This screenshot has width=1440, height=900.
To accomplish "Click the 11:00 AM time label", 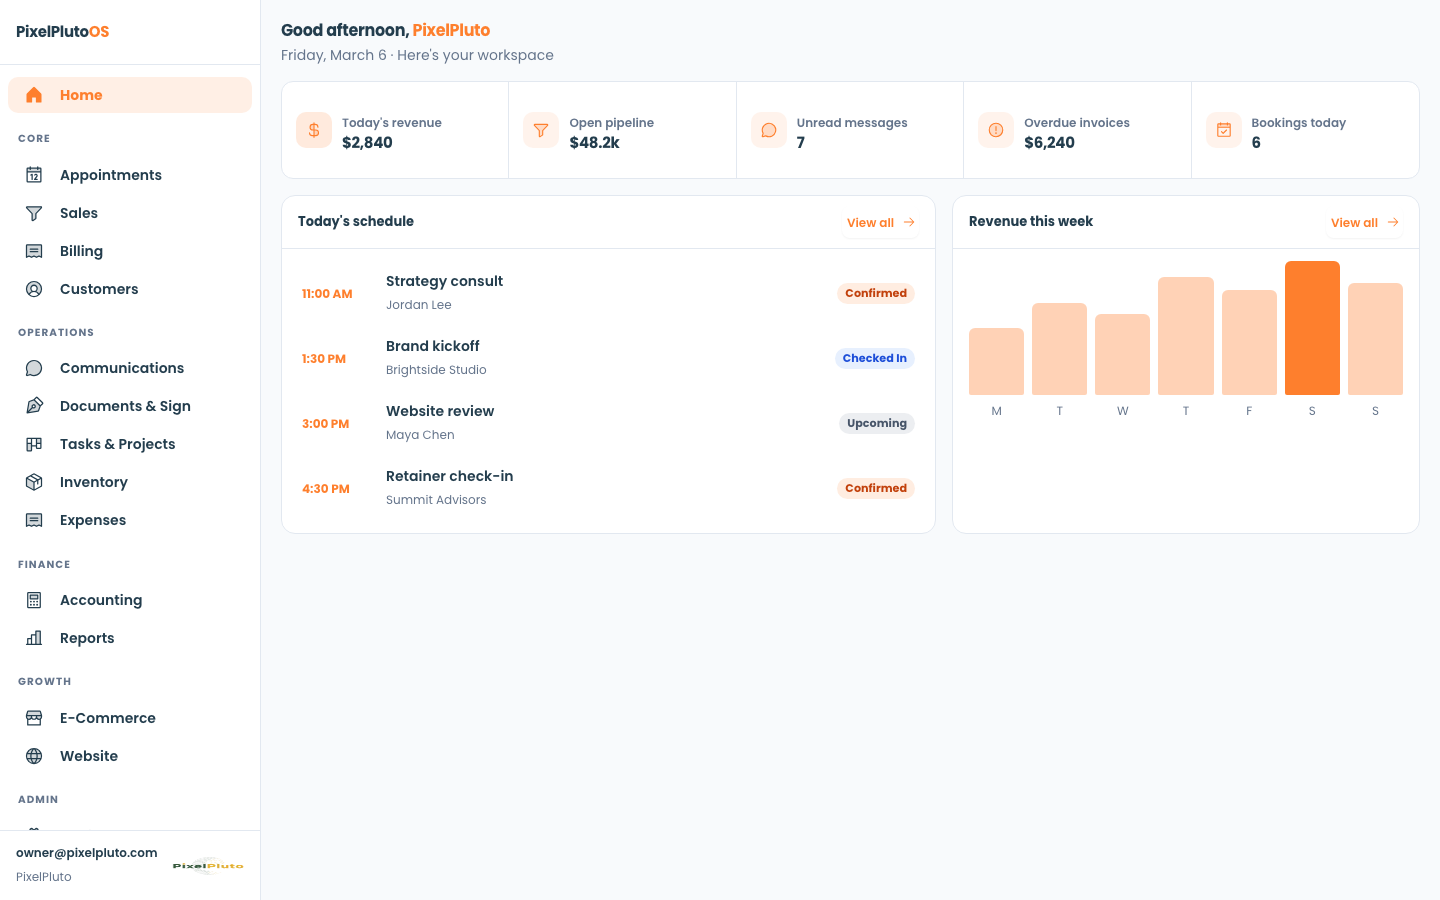I will pyautogui.click(x=327, y=294).
